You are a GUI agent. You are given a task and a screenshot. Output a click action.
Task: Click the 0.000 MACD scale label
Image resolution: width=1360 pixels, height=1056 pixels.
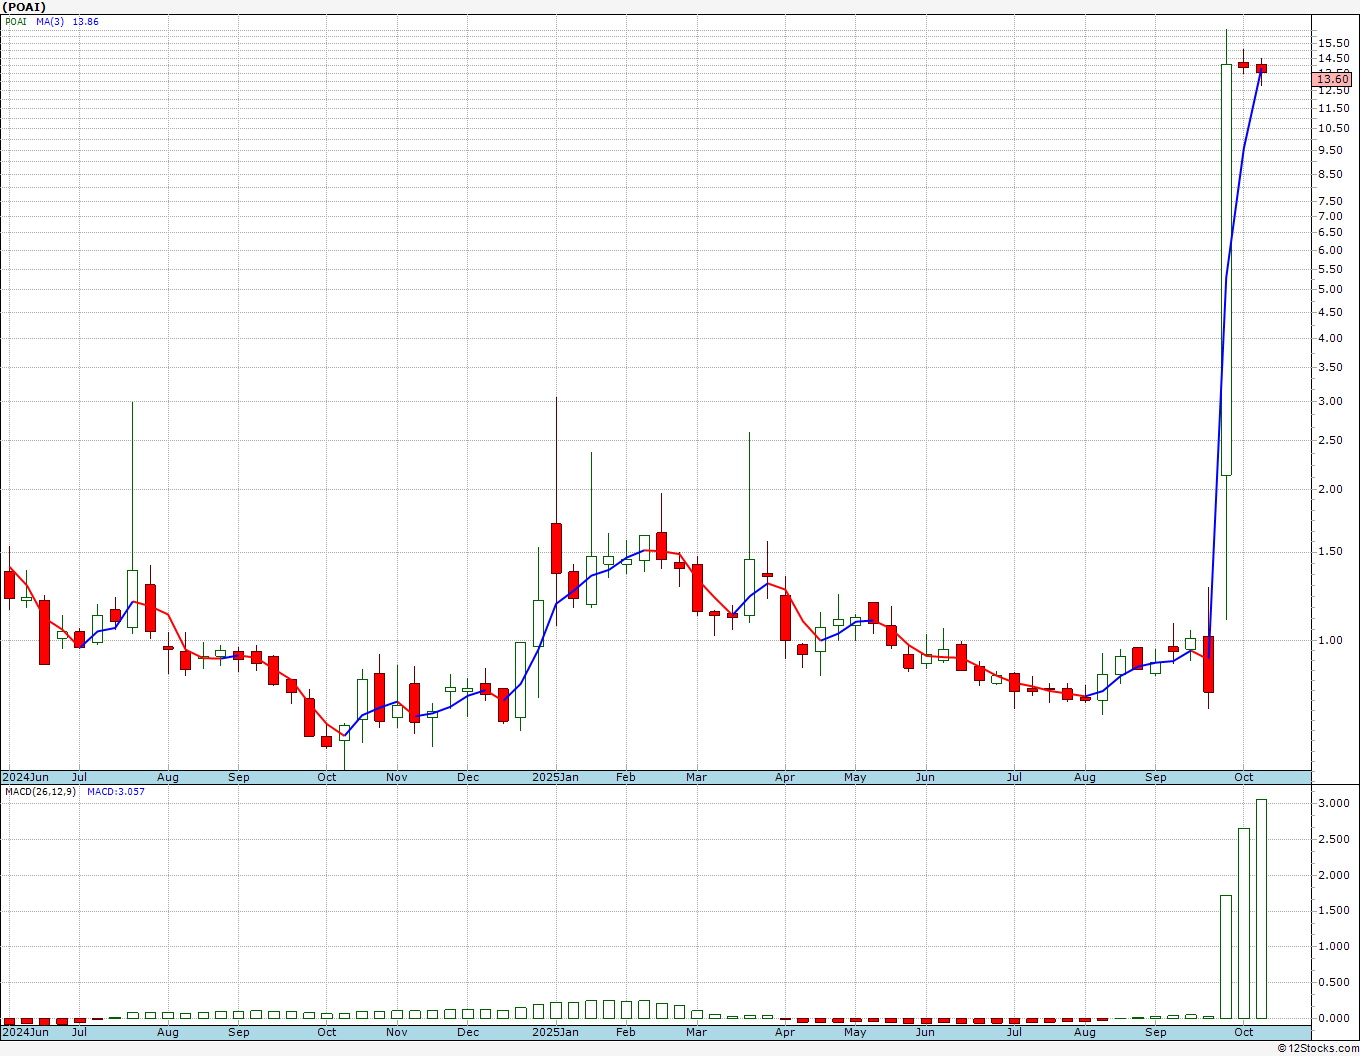coord(1333,1018)
